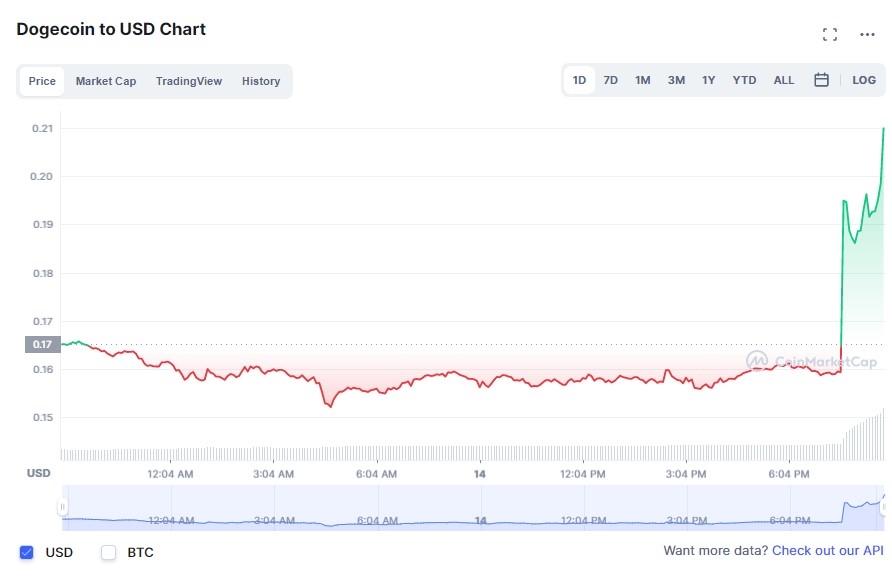Viewport: 892px width, 582px height.
Task: Open the calendar date range picker
Action: point(821,80)
